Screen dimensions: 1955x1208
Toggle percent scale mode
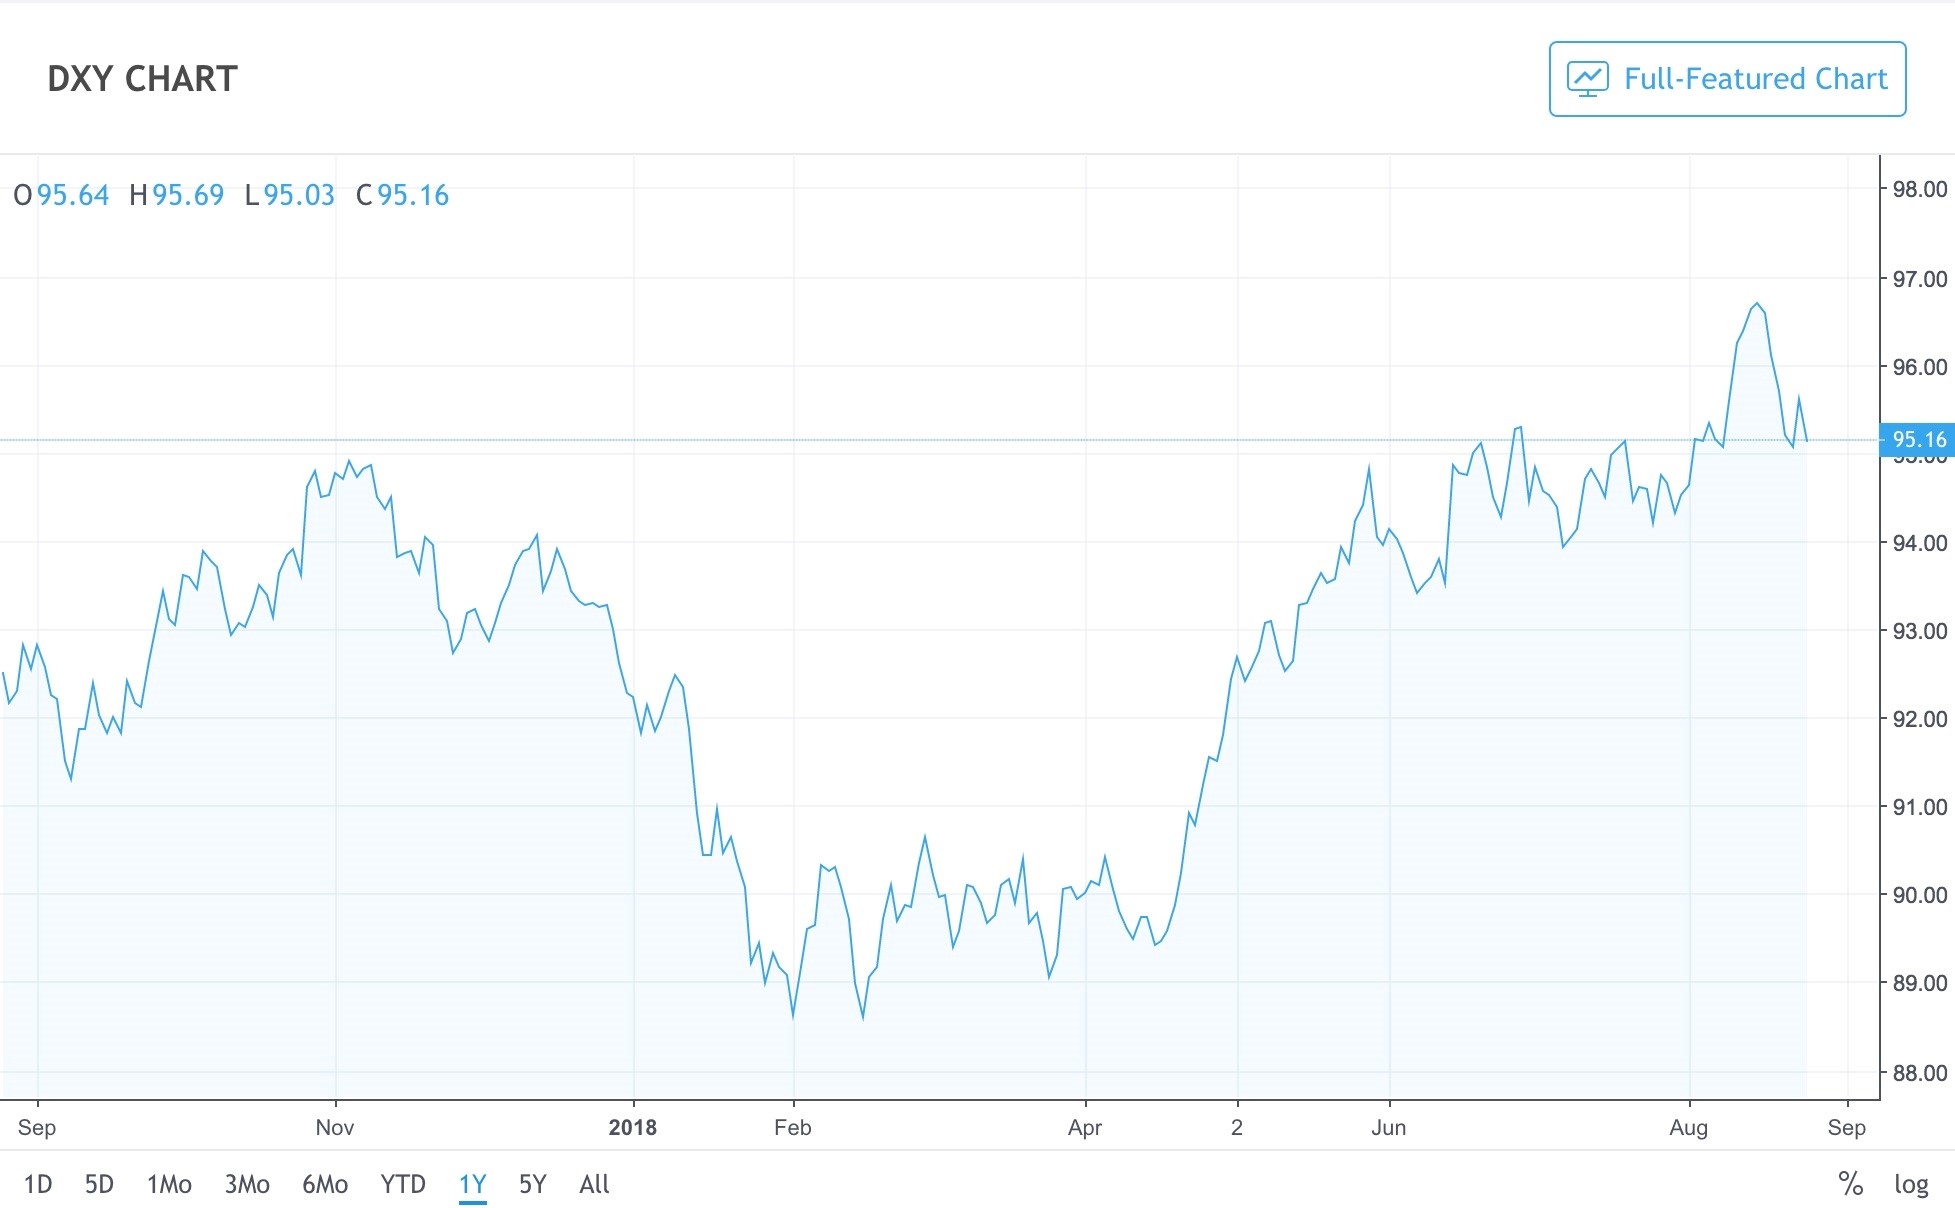[x=1850, y=1184]
